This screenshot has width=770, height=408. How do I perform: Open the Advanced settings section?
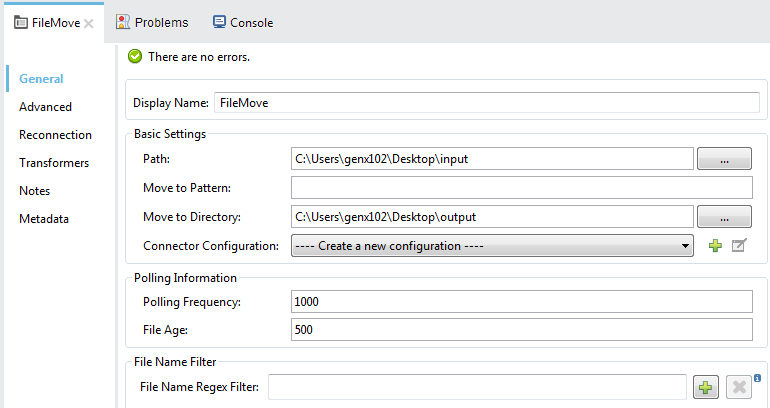tap(45, 107)
